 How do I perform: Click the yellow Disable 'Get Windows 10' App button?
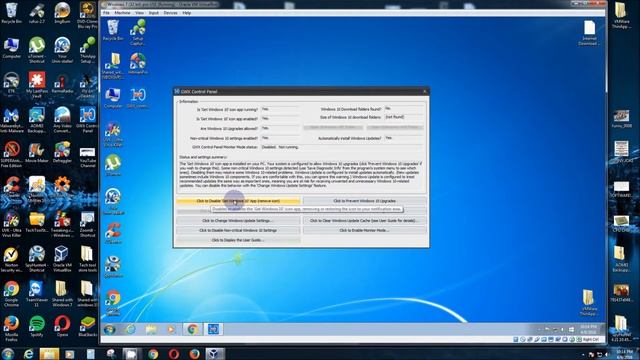(x=238, y=201)
